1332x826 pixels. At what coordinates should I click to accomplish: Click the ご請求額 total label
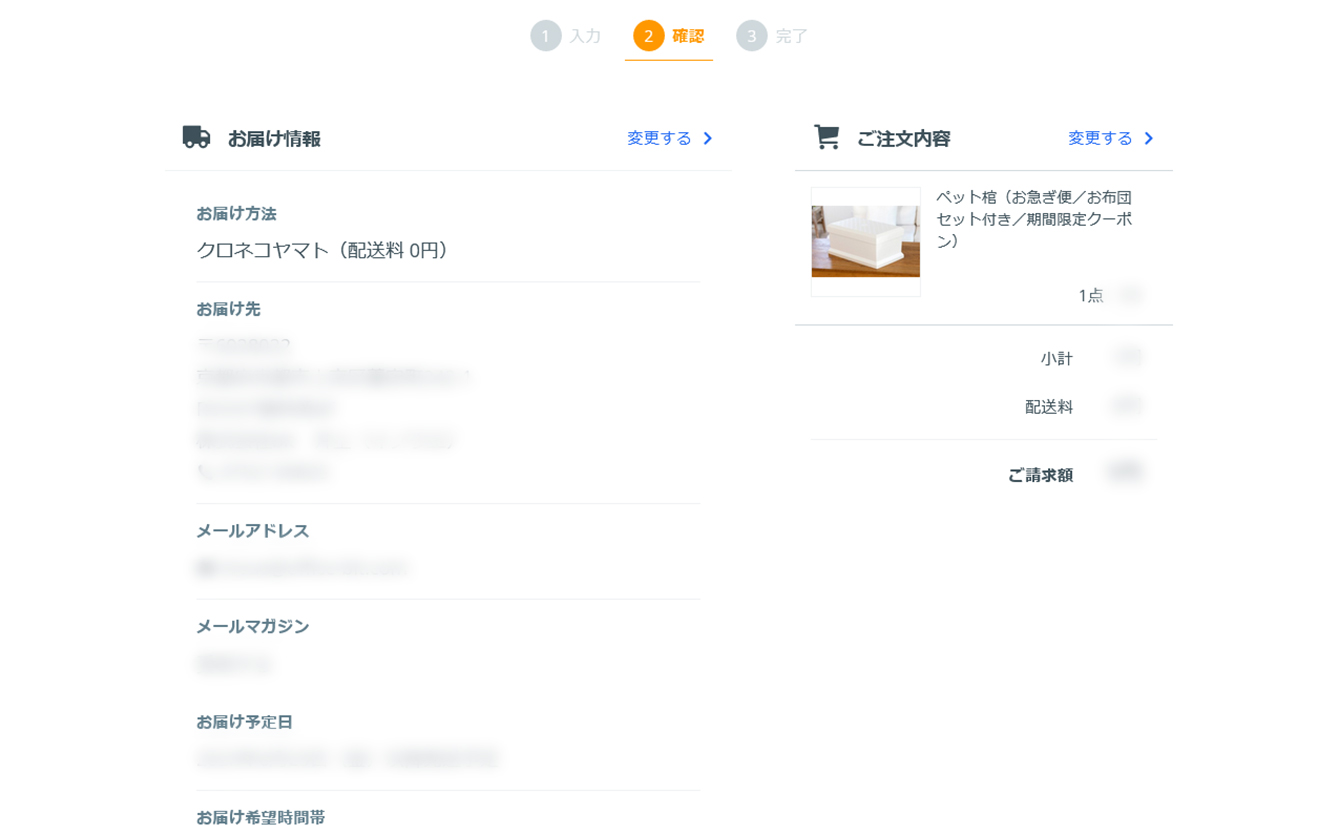tap(1039, 475)
